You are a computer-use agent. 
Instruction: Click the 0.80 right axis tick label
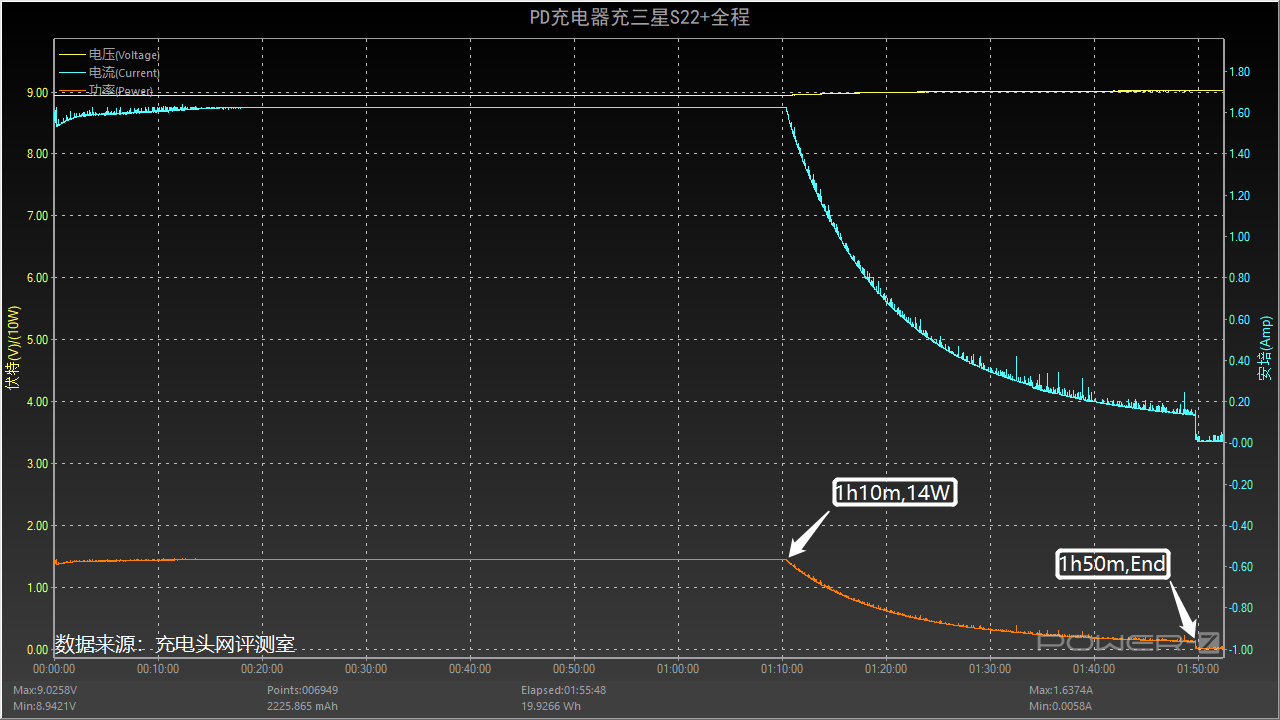tap(1239, 278)
